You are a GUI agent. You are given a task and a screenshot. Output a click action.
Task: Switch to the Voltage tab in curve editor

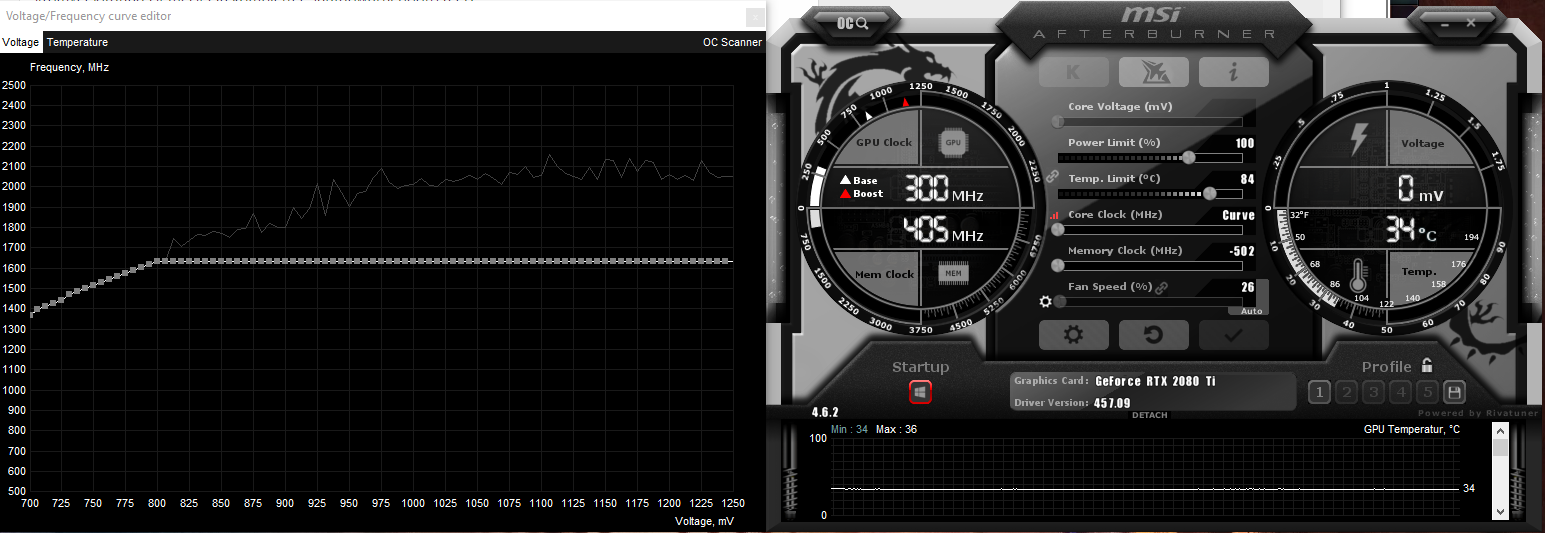[21, 42]
